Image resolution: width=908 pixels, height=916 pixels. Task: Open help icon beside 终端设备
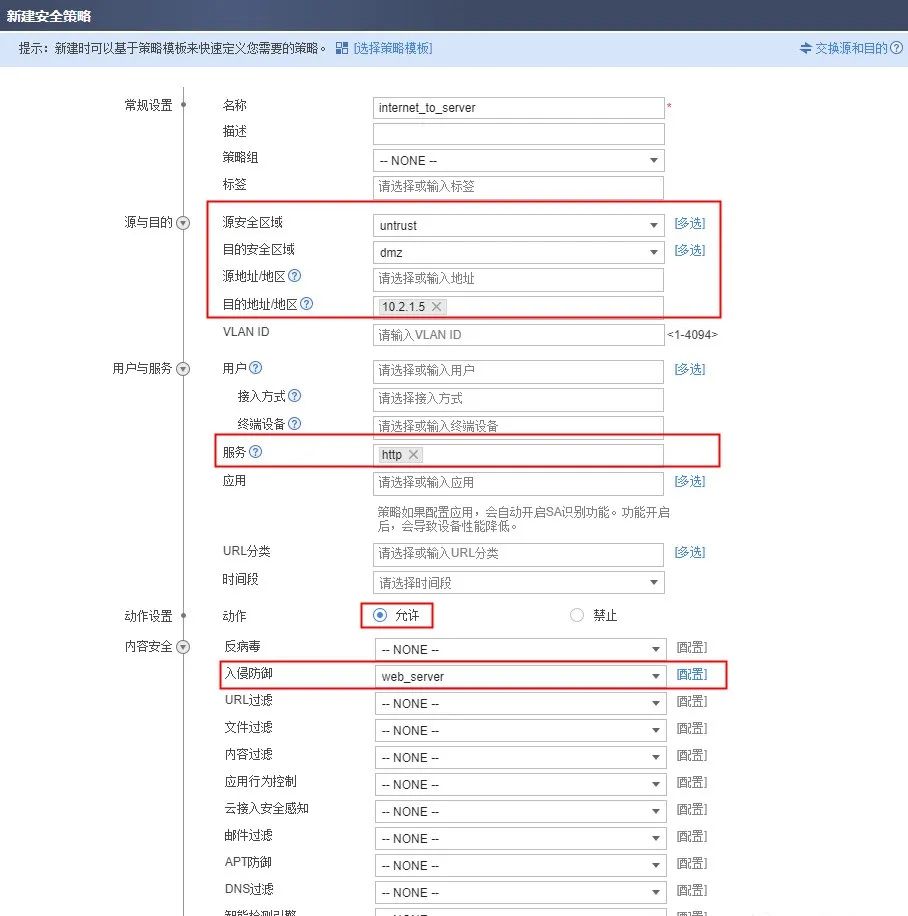(294, 424)
